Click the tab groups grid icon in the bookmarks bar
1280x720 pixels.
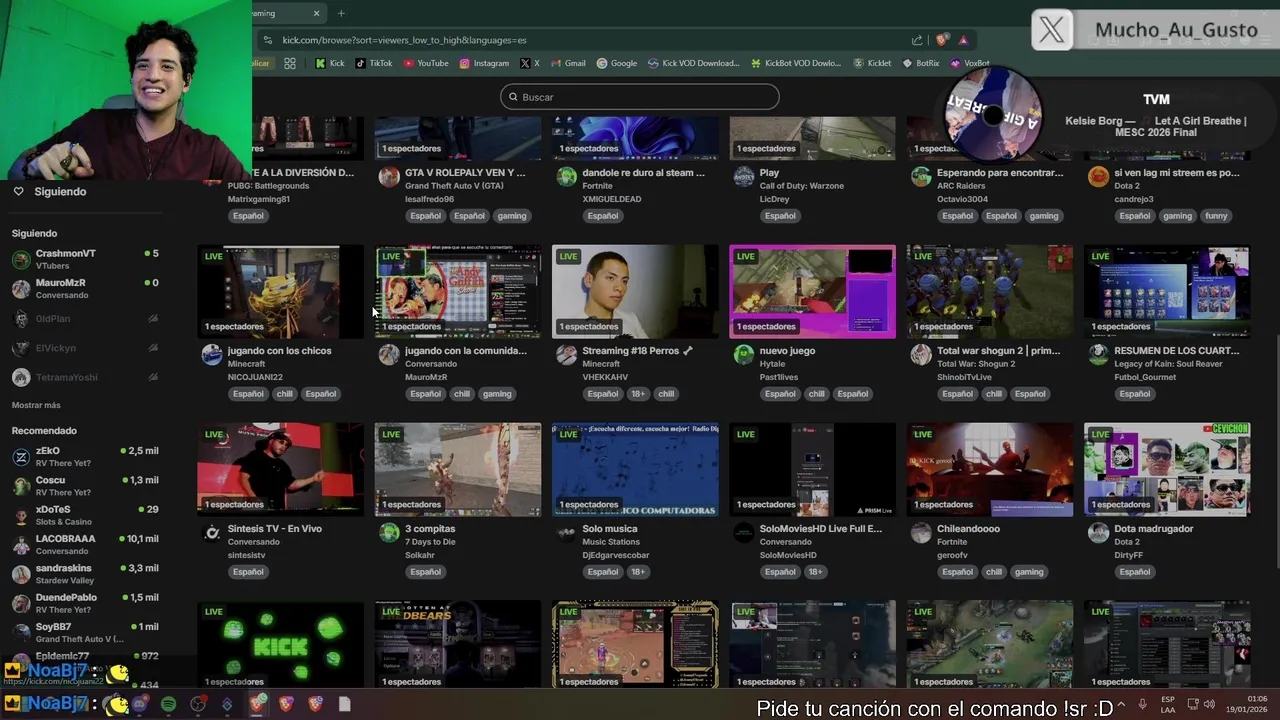[290, 63]
